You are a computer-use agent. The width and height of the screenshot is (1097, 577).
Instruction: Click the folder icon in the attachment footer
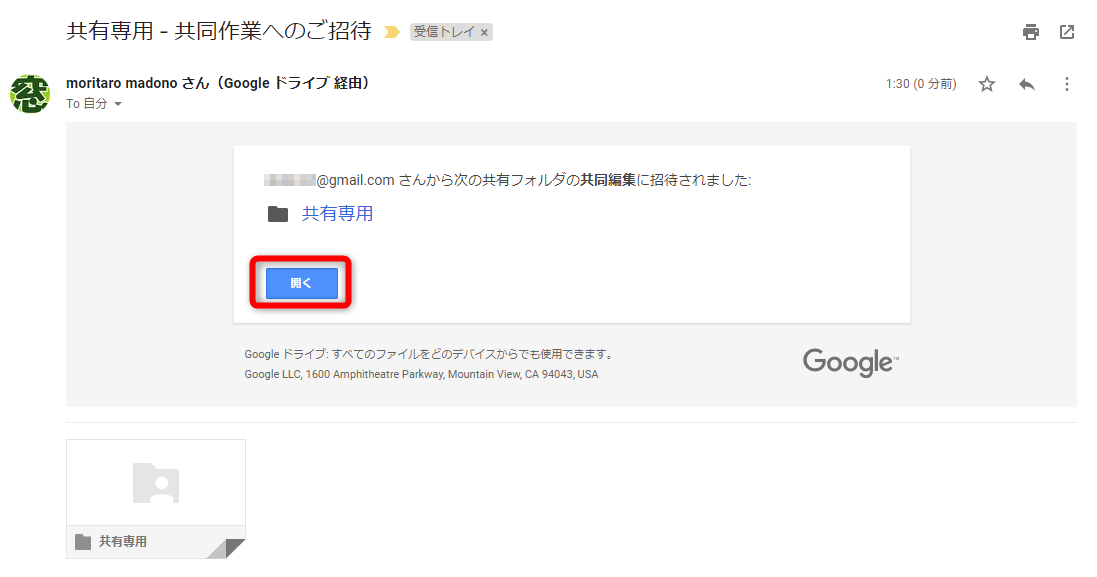point(81,541)
